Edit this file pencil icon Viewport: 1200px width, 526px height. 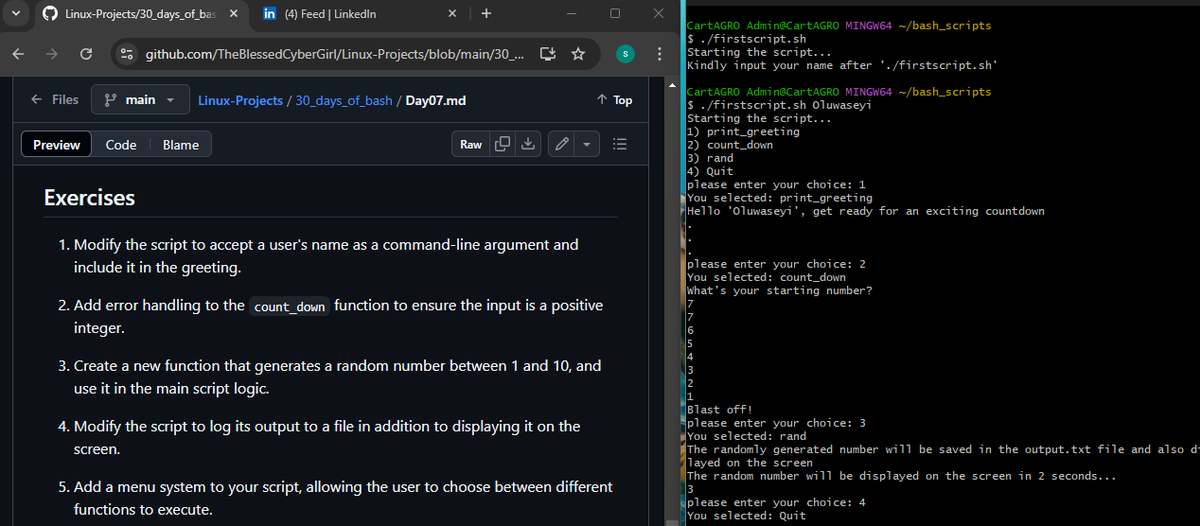pyautogui.click(x=561, y=145)
